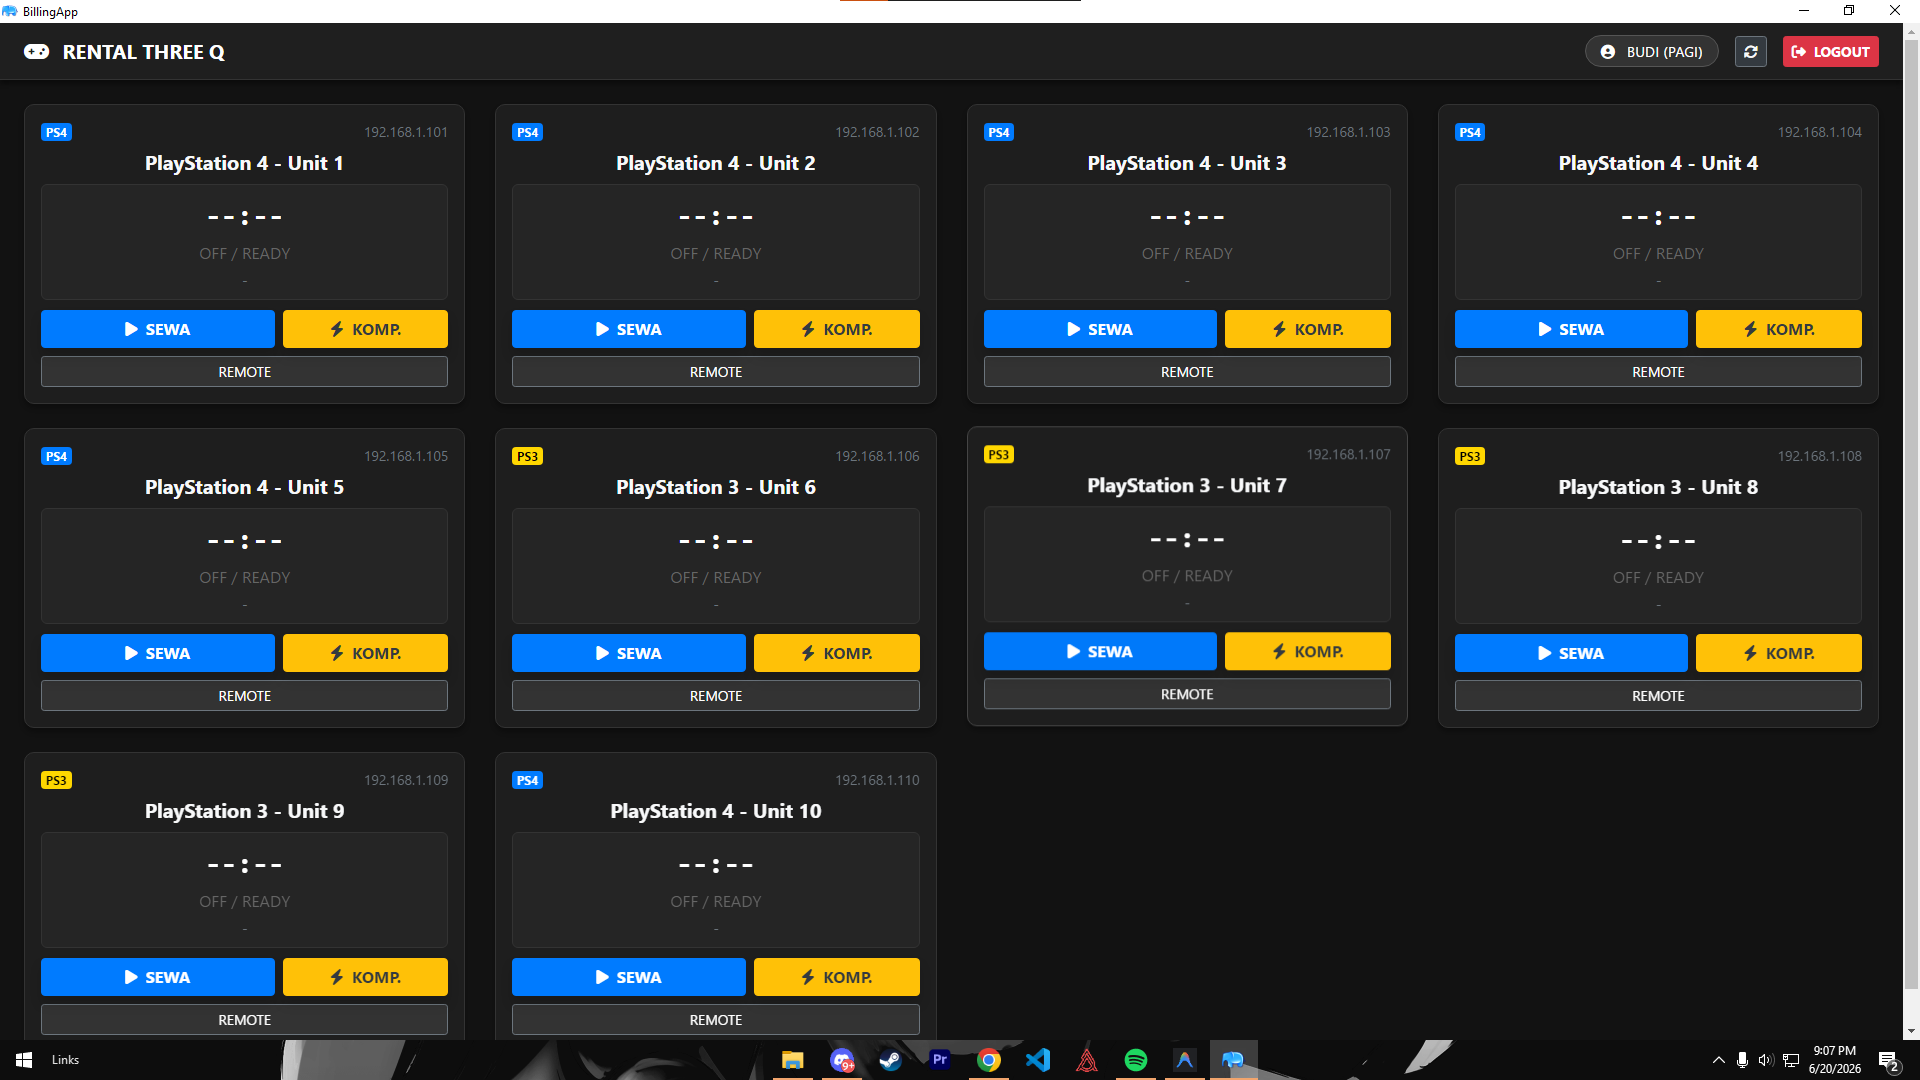
Task: Show hidden system tray icons chevron
Action: pos(1718,1060)
